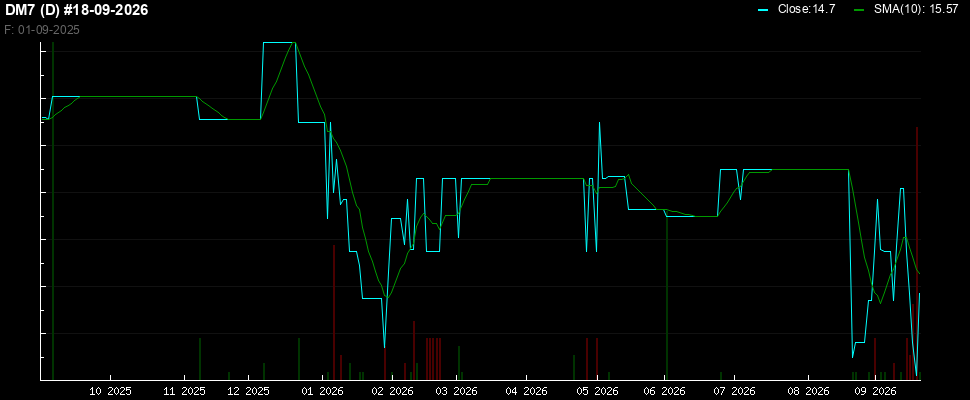
Task: Click the 03 2026 axis label
Action: 457,391
